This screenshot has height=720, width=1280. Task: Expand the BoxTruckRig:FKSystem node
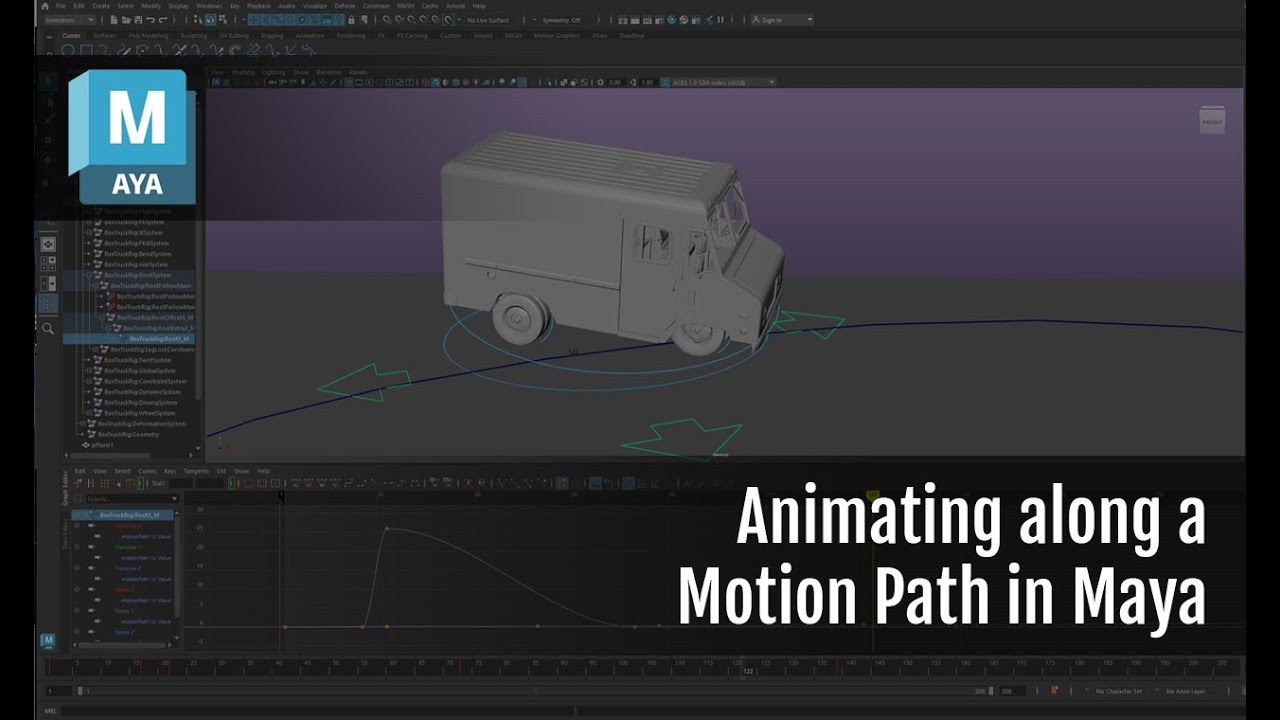[x=89, y=222]
